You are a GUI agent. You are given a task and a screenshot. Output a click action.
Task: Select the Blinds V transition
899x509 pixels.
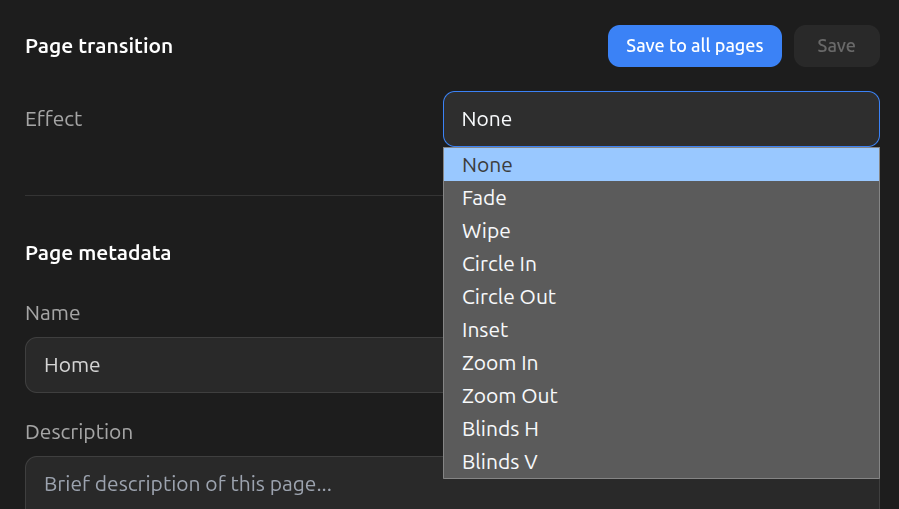660,462
